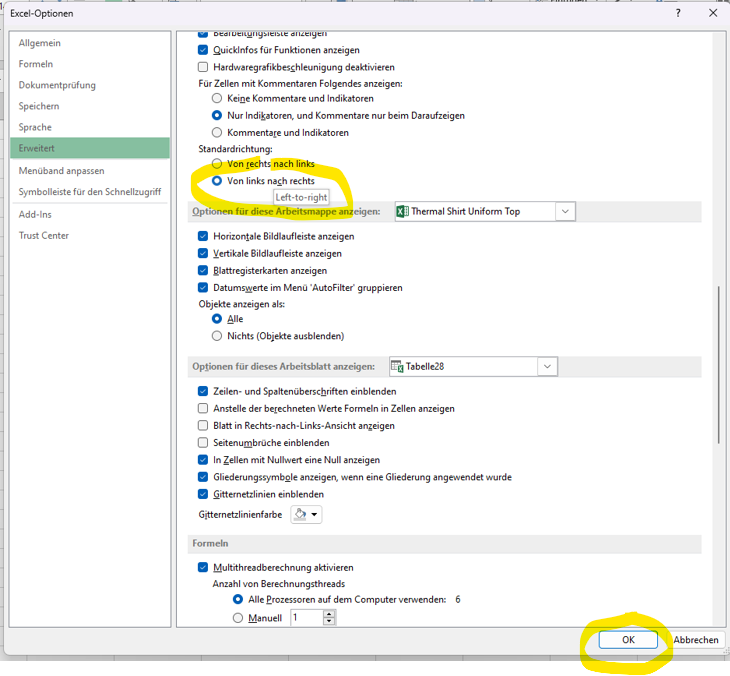Image resolution: width=730 pixels, height=676 pixels.
Task: Choose Von rechts nach links direction
Action: (217, 163)
